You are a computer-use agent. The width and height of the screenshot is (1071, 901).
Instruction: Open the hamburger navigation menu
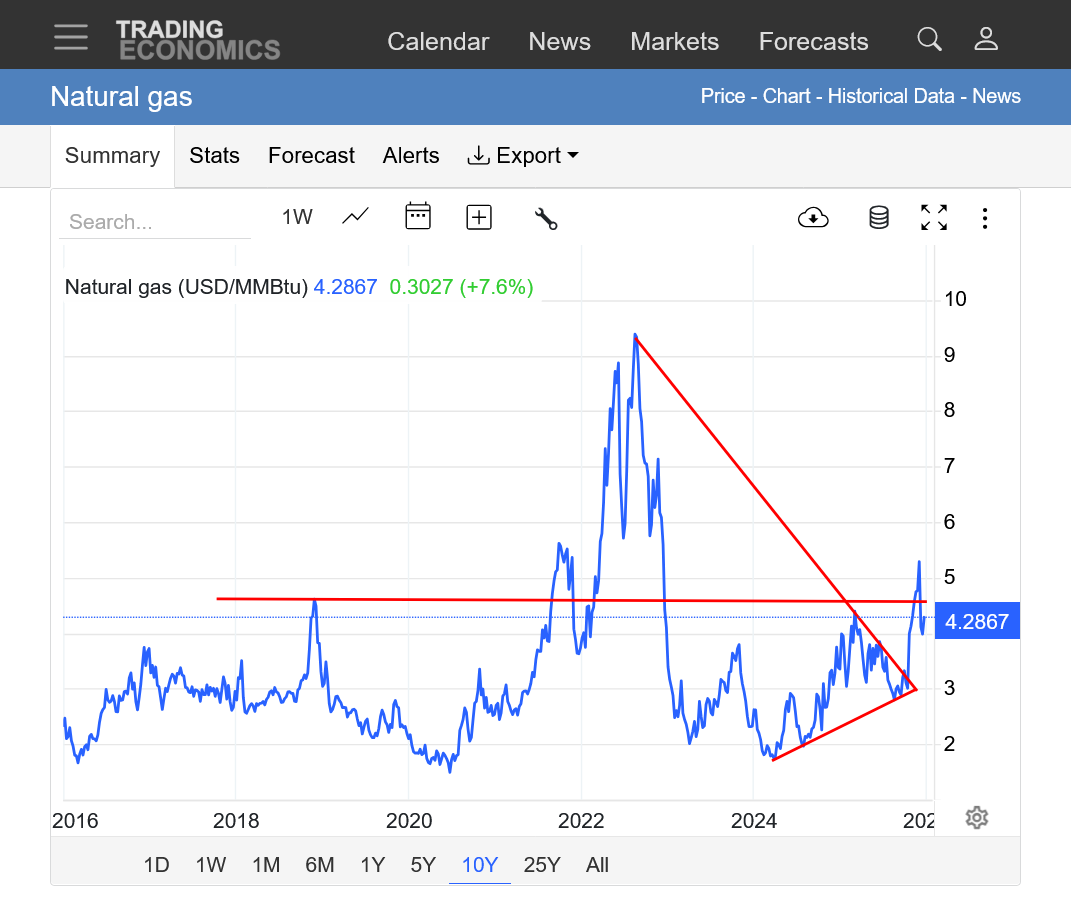click(71, 38)
